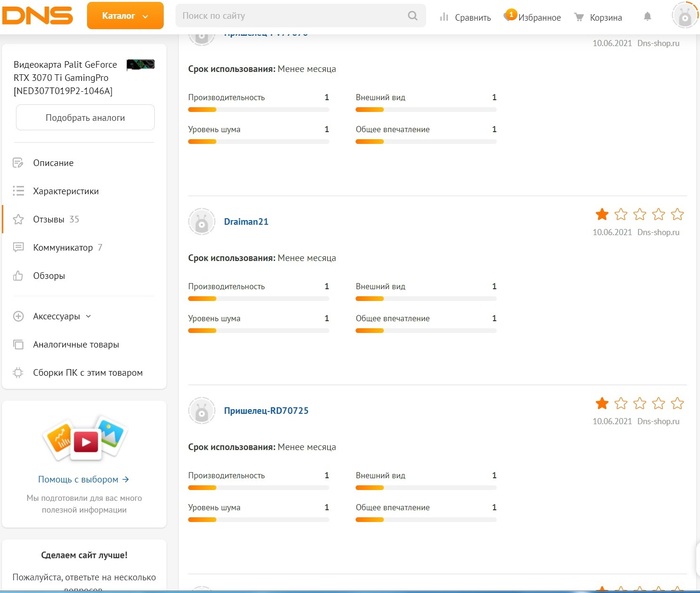Click the Характеристики list icon
The image size is (700, 593).
[x=18, y=191]
